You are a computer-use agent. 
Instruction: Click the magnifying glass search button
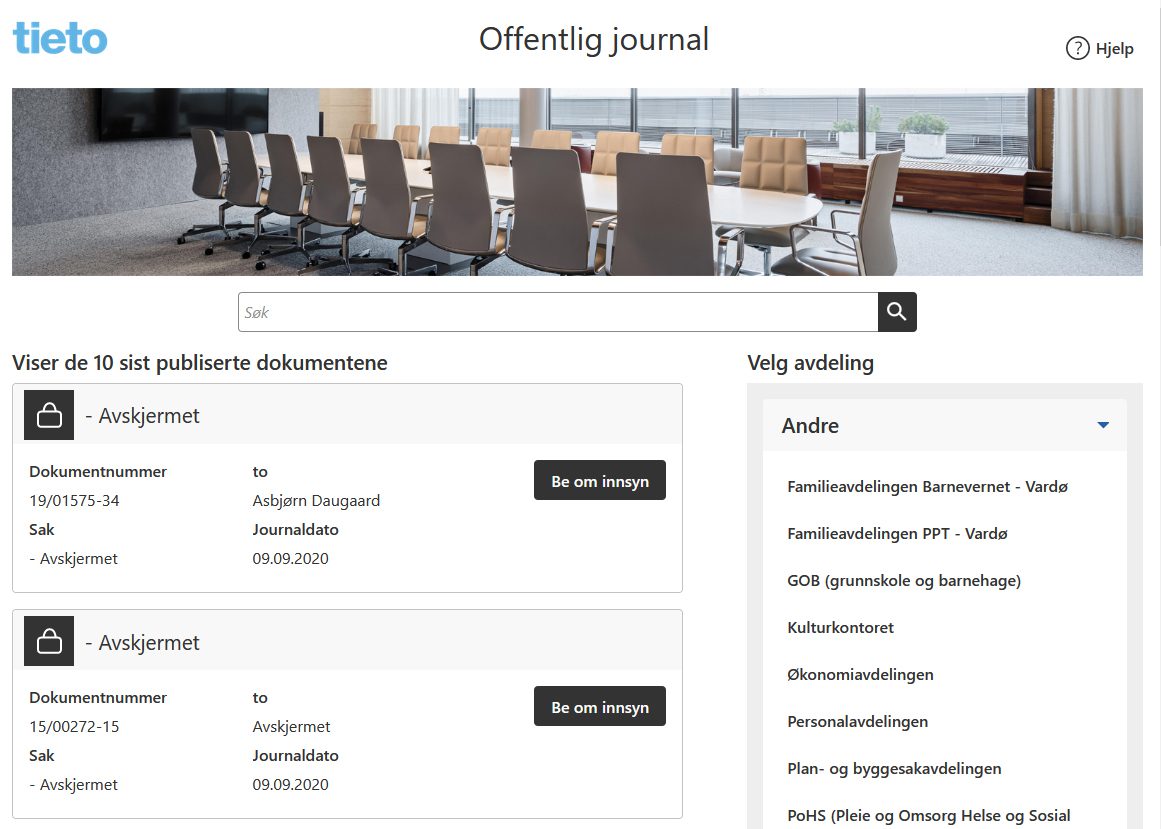(x=896, y=312)
